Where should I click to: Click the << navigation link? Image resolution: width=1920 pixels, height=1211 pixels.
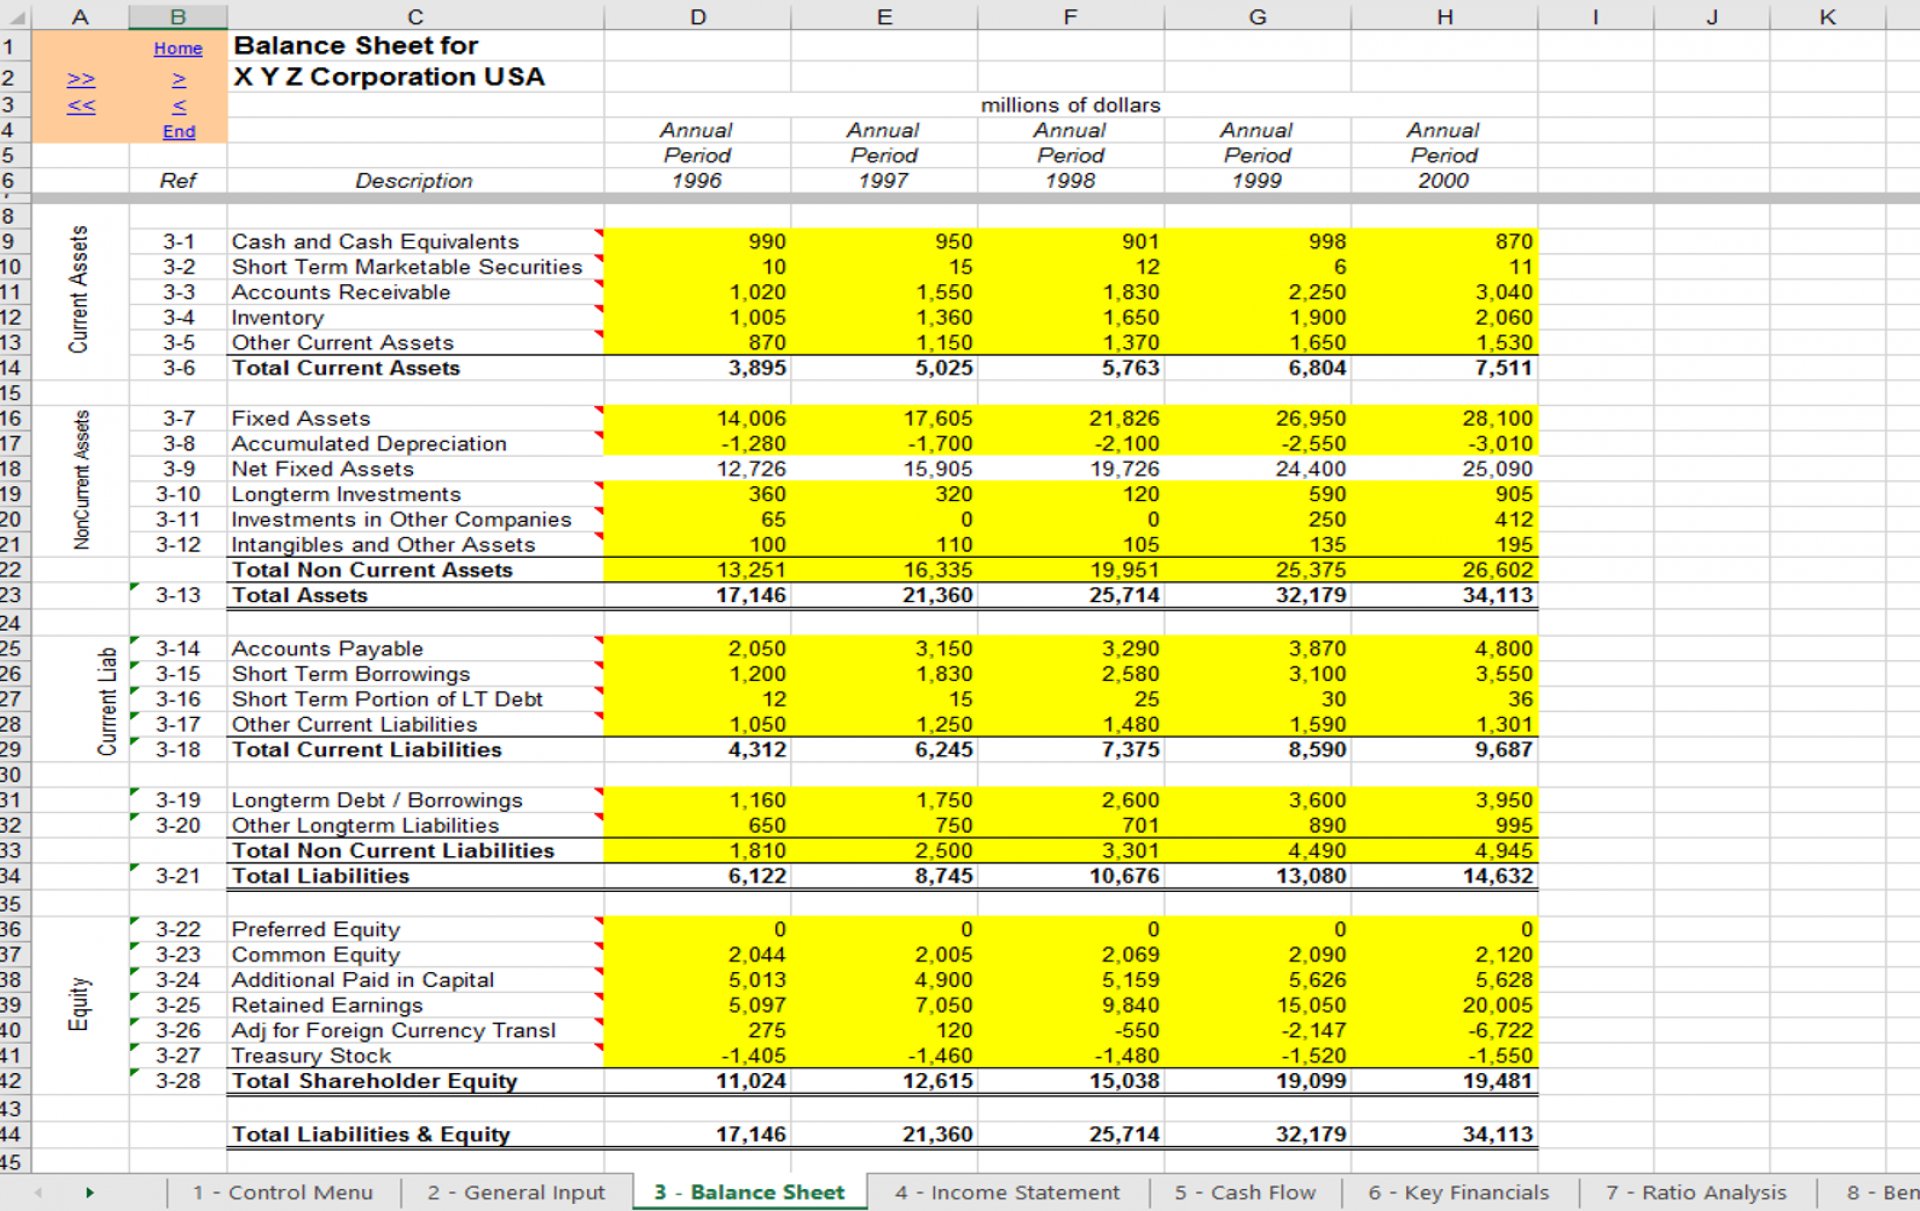[x=81, y=106]
